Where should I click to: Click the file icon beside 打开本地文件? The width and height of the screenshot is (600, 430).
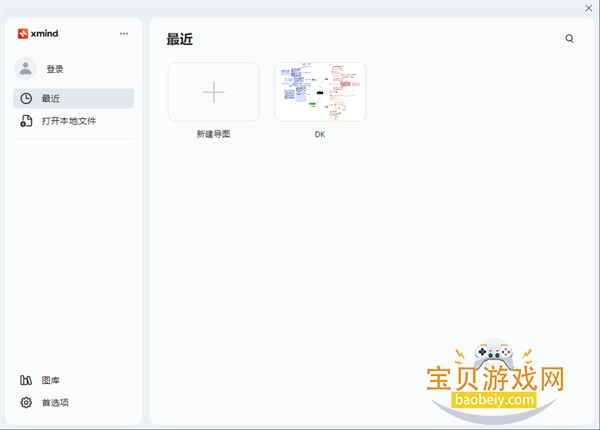tap(26, 121)
